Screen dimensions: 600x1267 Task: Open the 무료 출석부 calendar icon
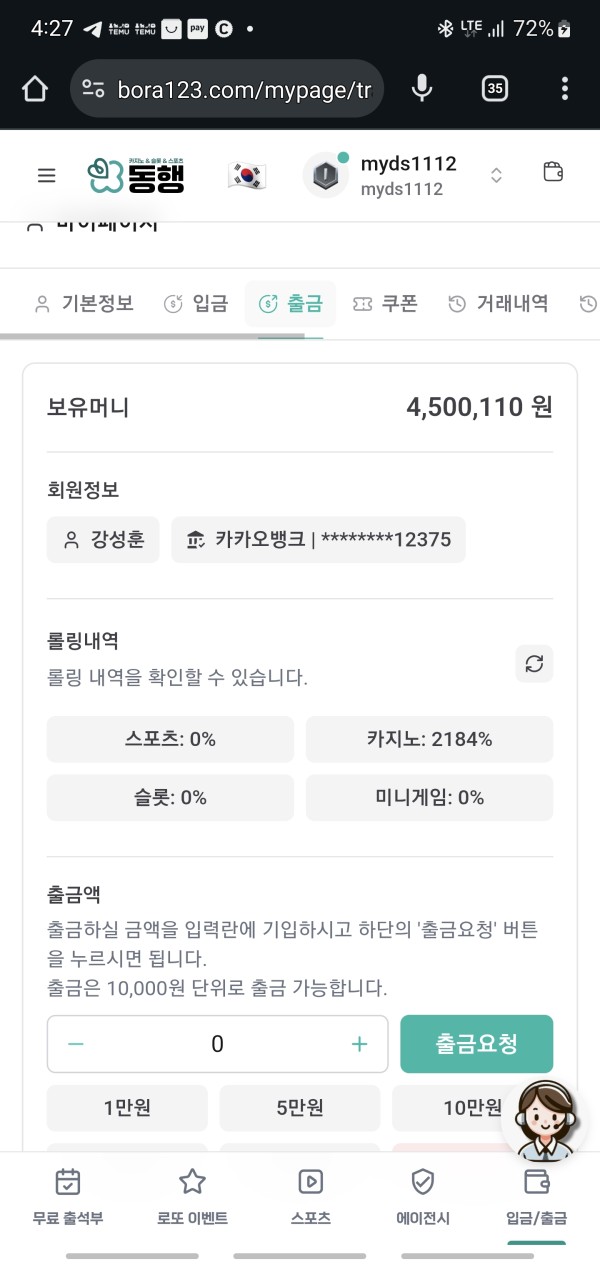click(68, 1182)
